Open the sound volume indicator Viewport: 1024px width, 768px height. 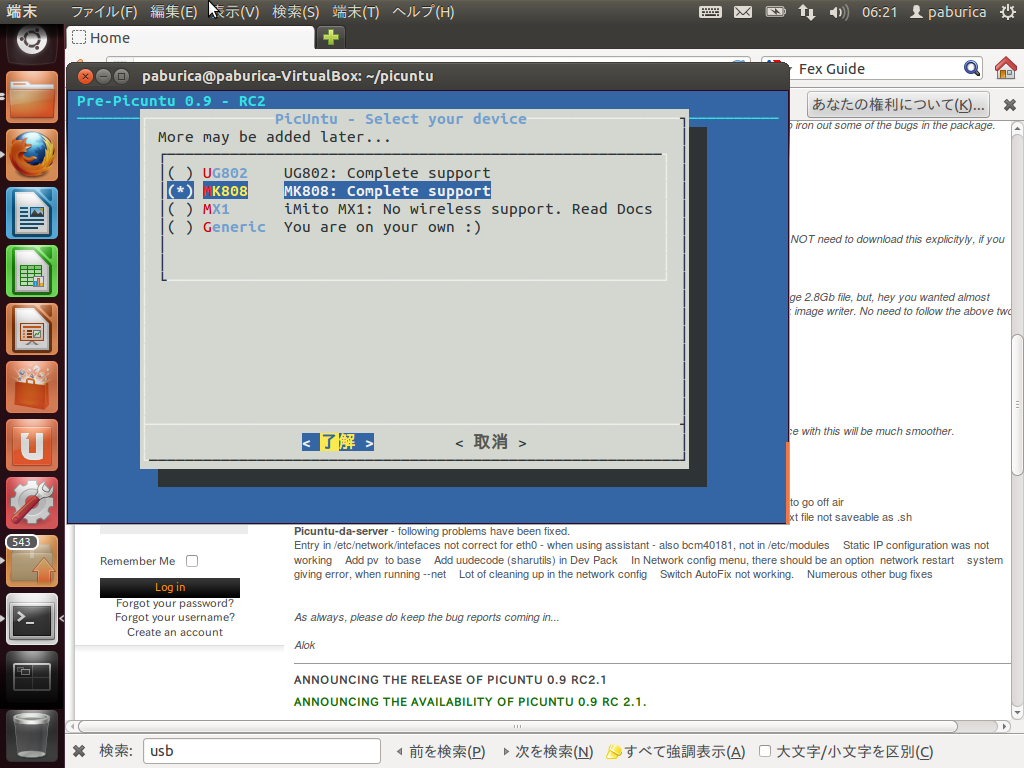point(839,12)
